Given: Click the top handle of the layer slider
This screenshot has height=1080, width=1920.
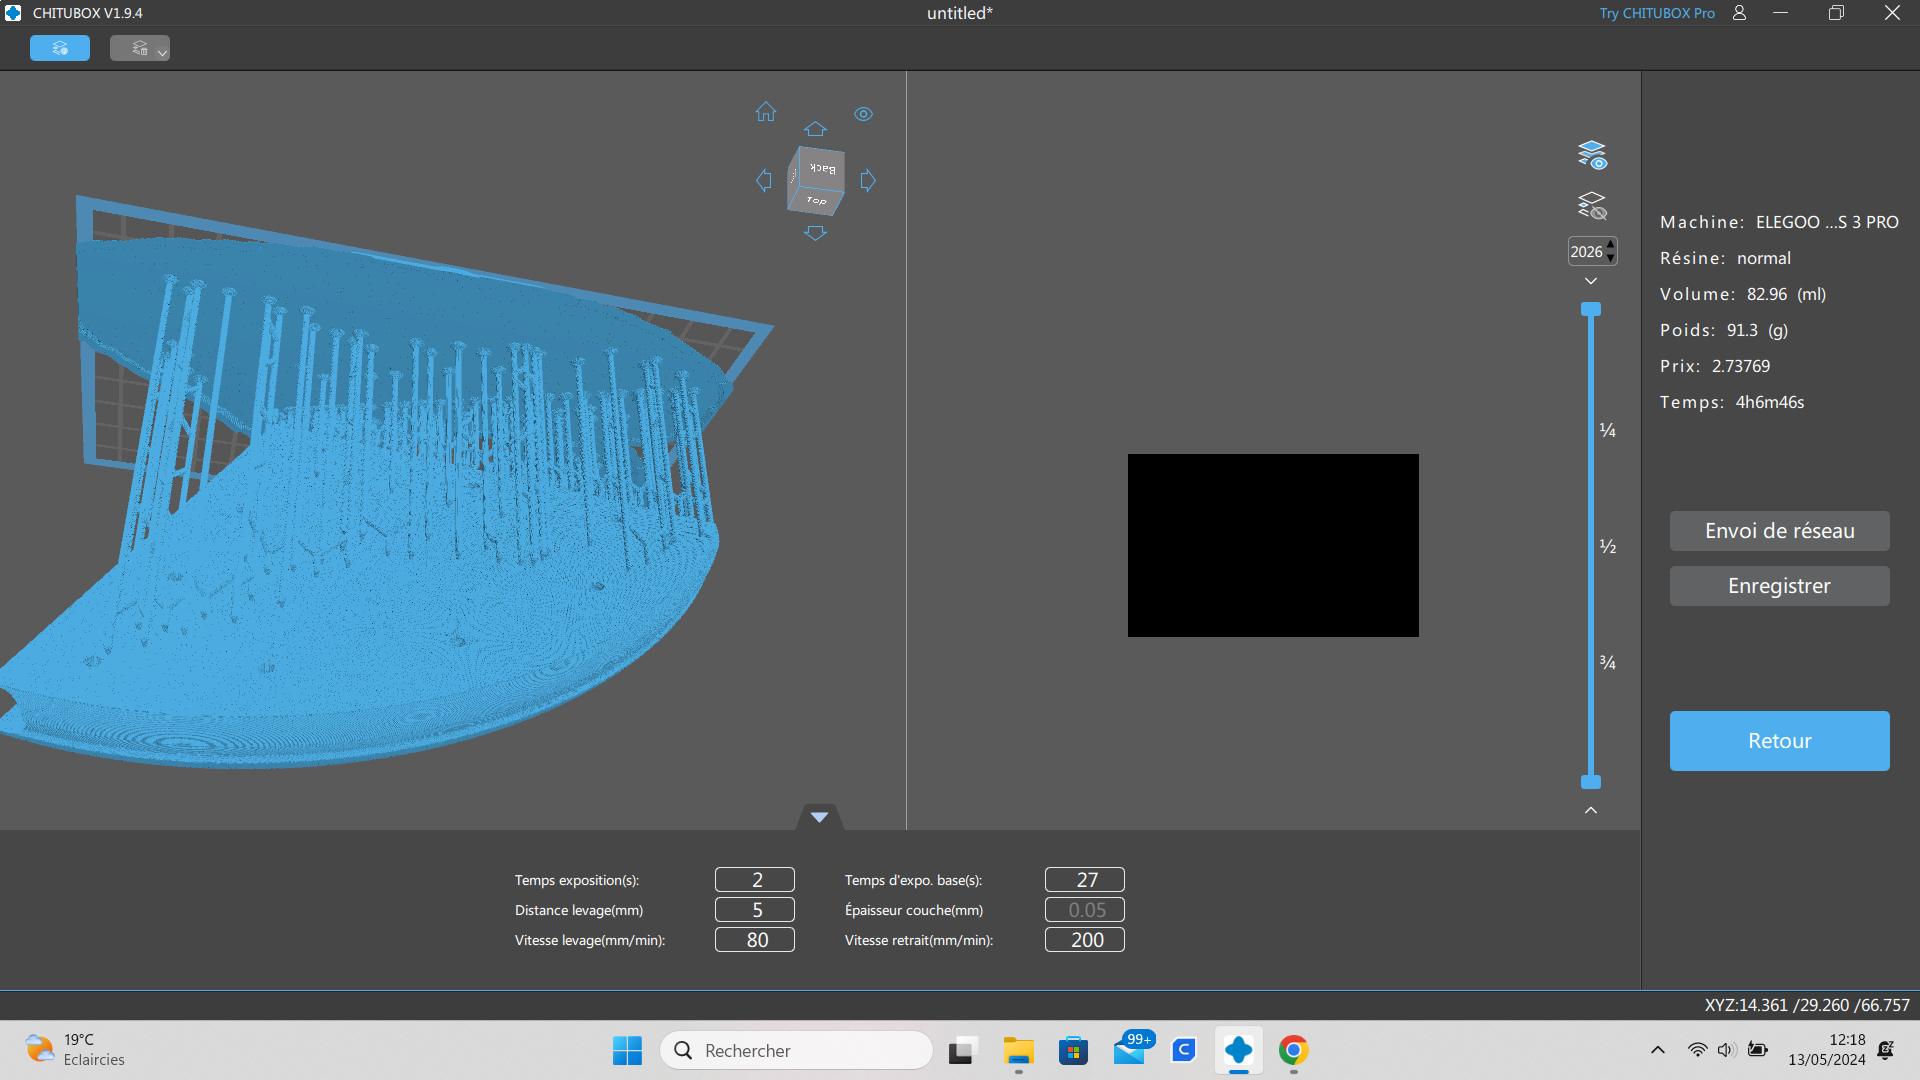Looking at the screenshot, I should click(x=1591, y=309).
